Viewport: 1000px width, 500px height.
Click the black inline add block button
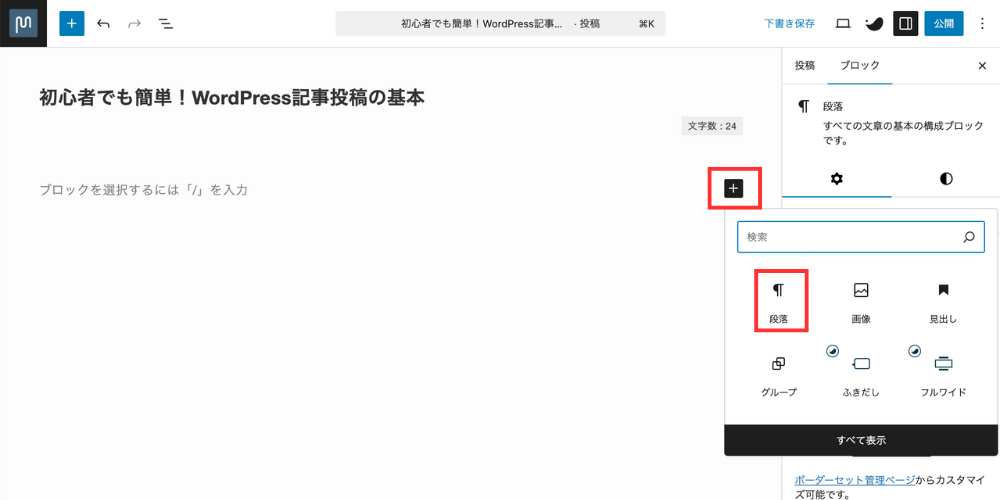[x=734, y=188]
